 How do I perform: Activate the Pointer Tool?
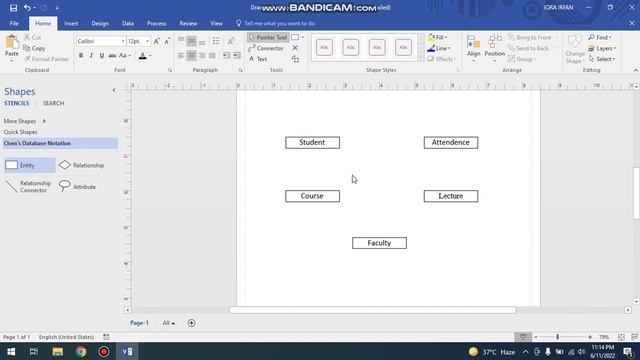pos(268,37)
